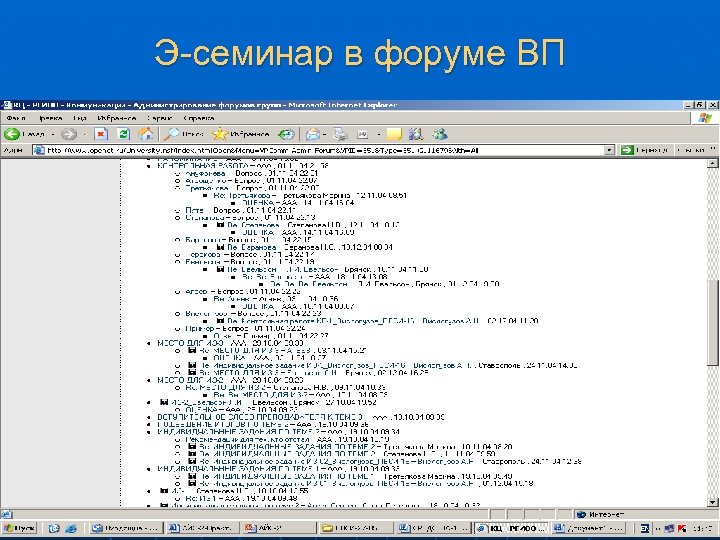The image size is (720, 540).
Task: Switch to the yellow folder taskbar window
Action: 356,528
